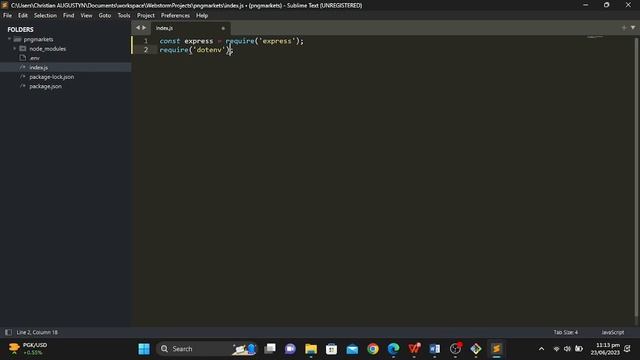The height and width of the screenshot is (360, 640).
Task: Open the diamond-shaped taskbar app
Action: (476, 349)
